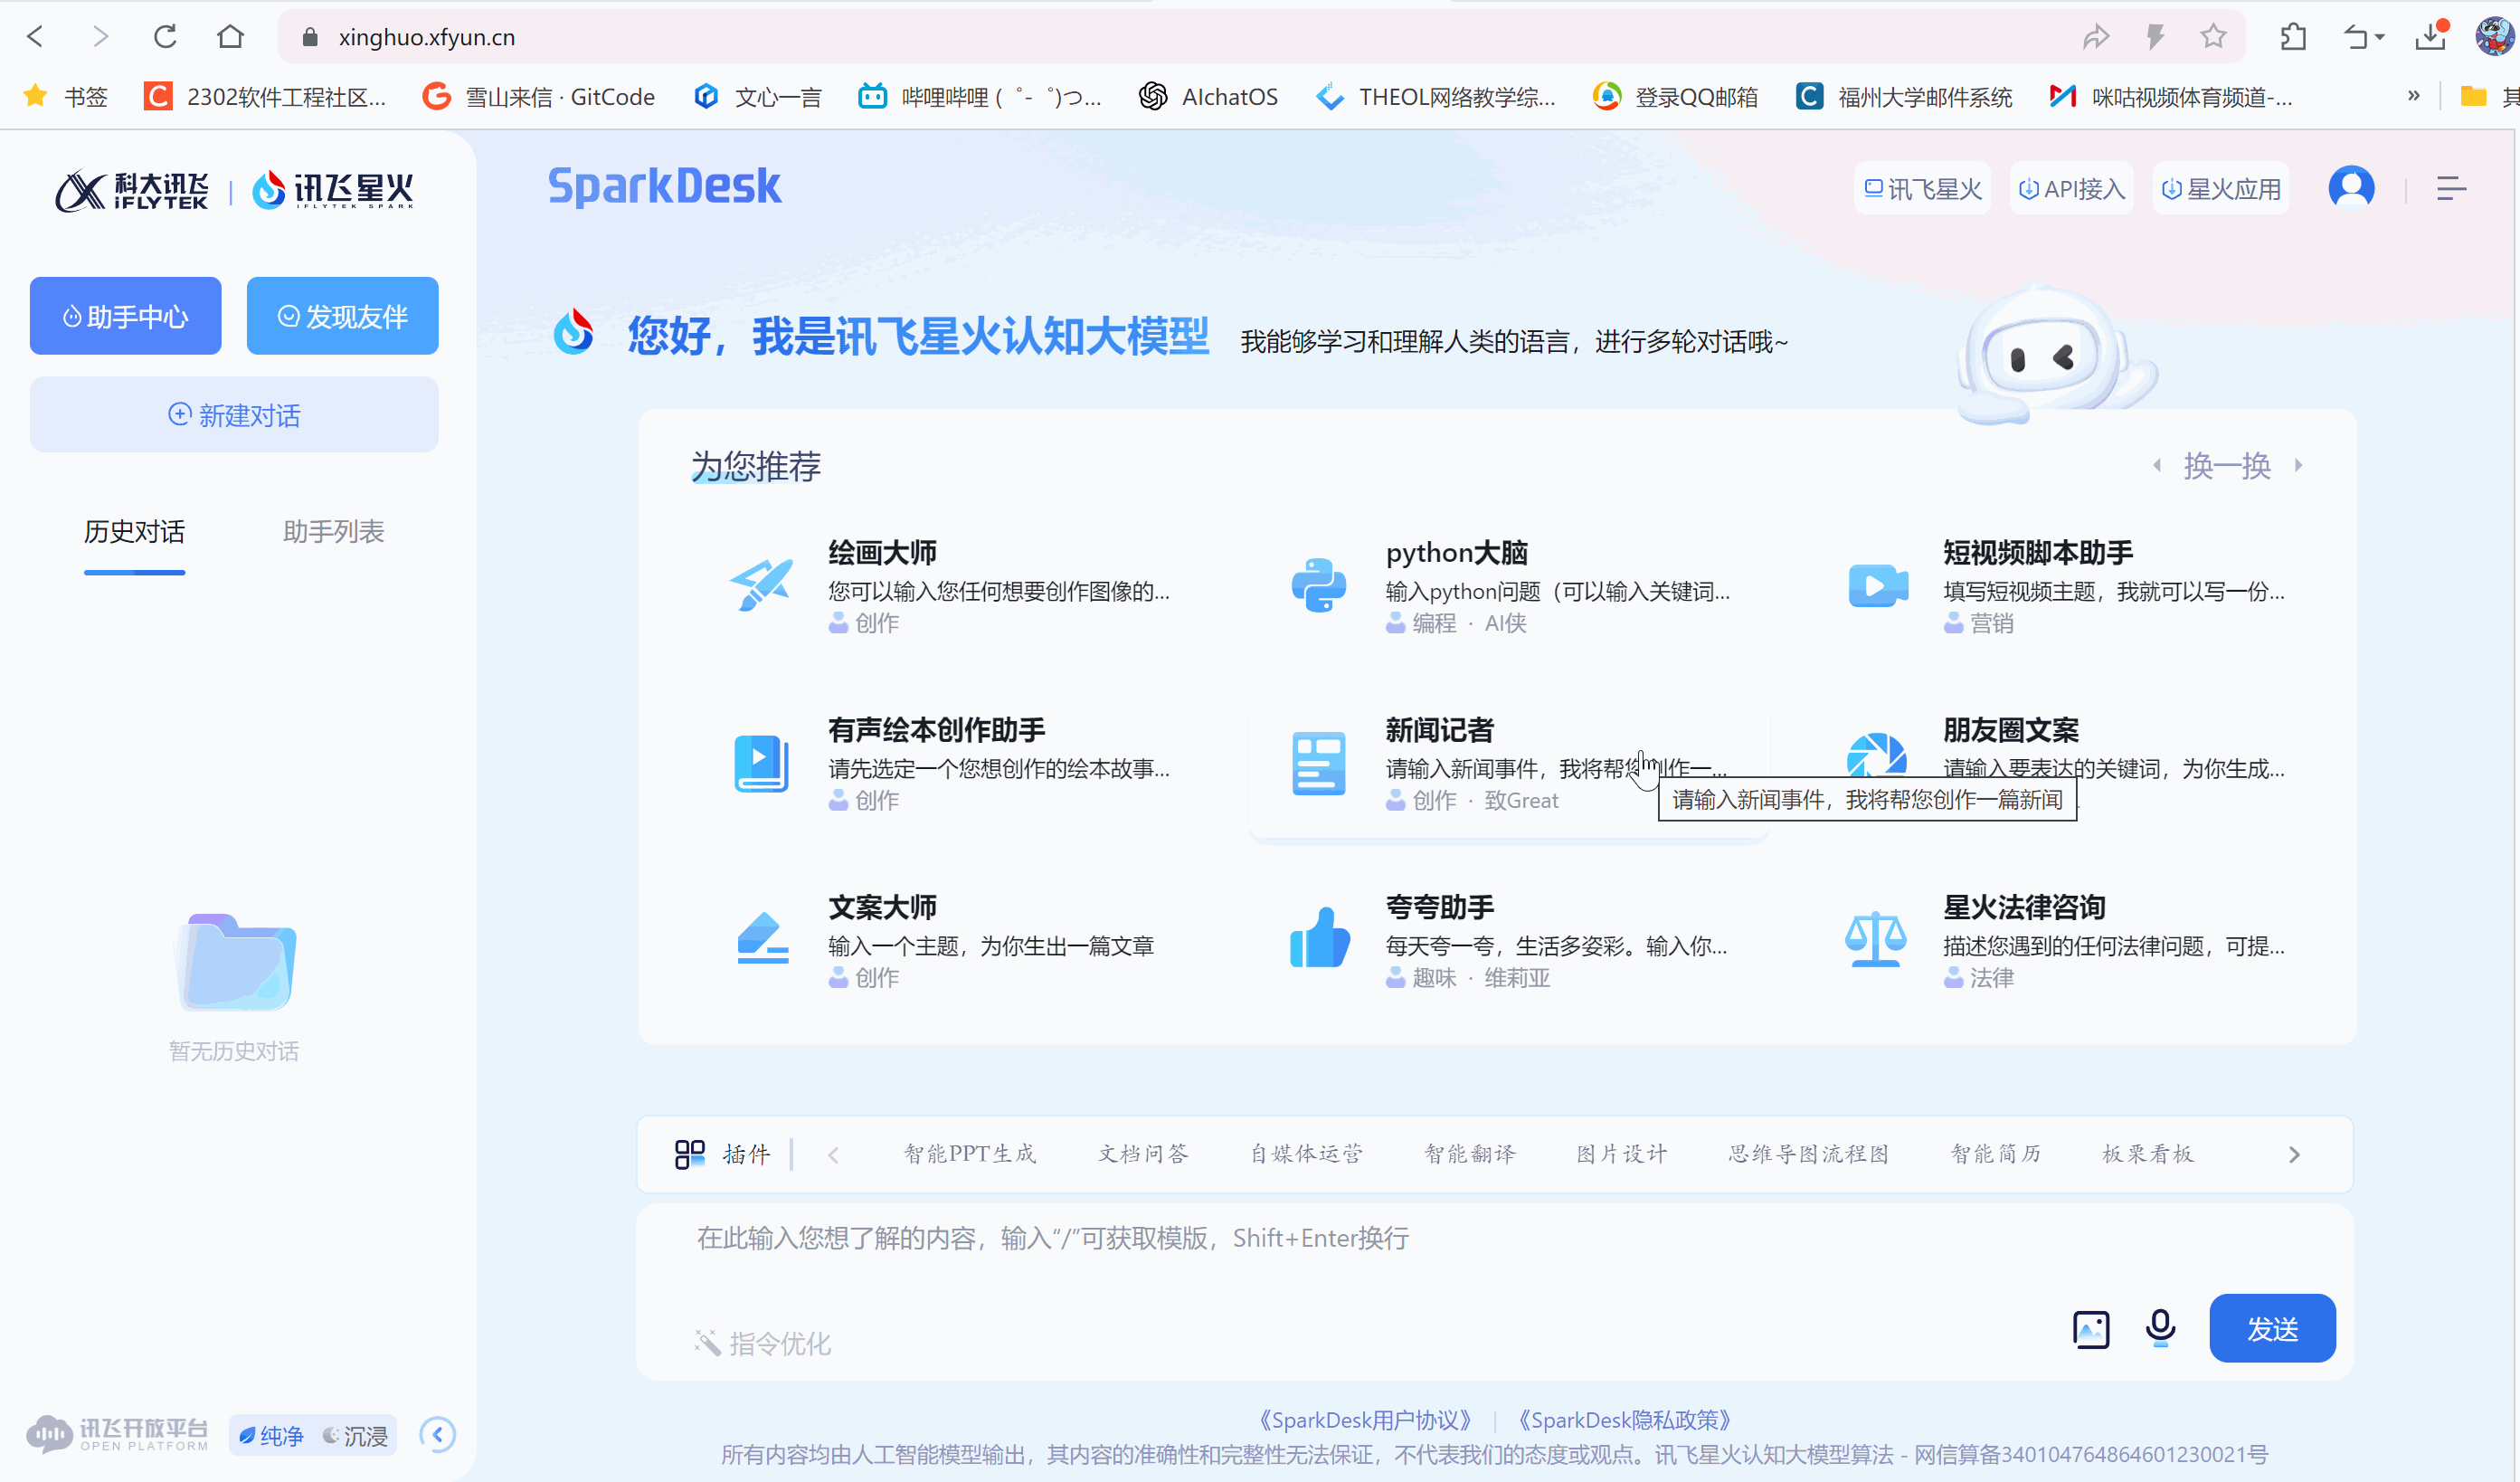Choose the 自媒体运营 plugin
The height and width of the screenshot is (1482, 2520).
click(1306, 1154)
